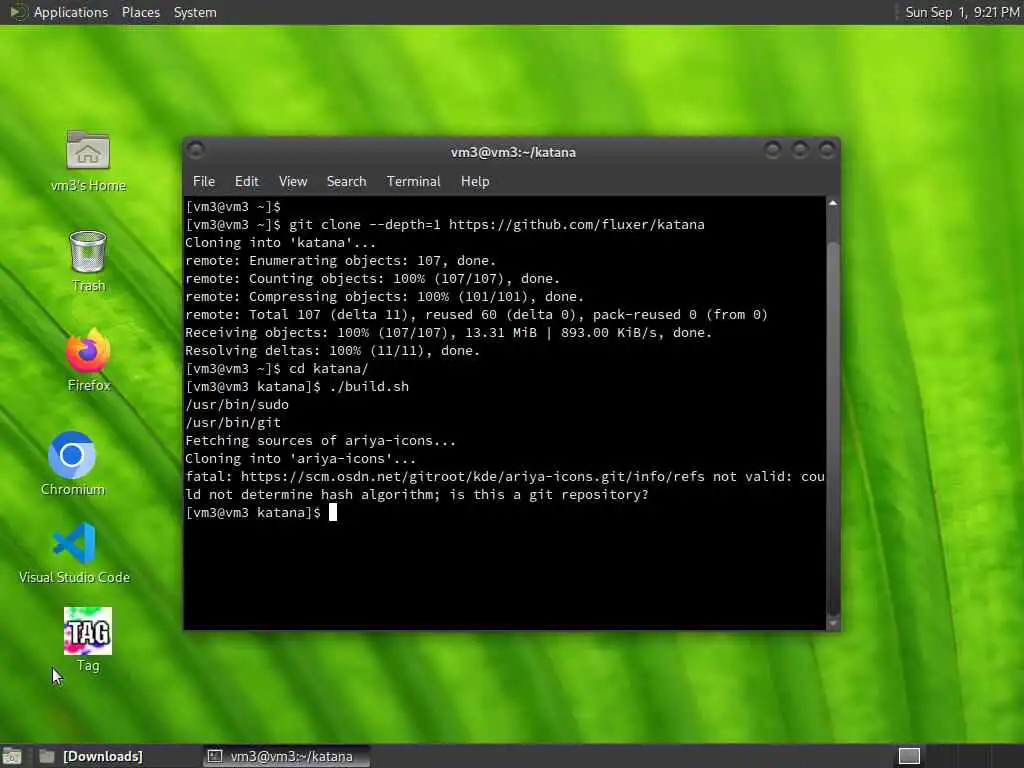Open the terminal Search menu
This screenshot has height=768, width=1024.
tap(346, 182)
